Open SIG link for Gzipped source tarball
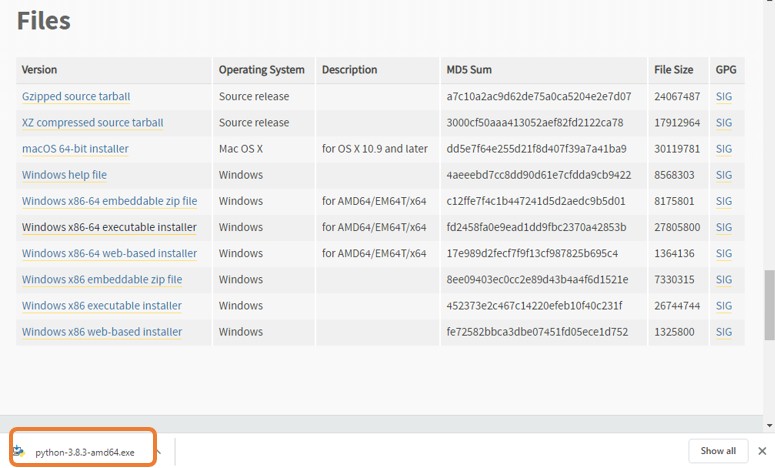775x468 pixels. (x=724, y=96)
